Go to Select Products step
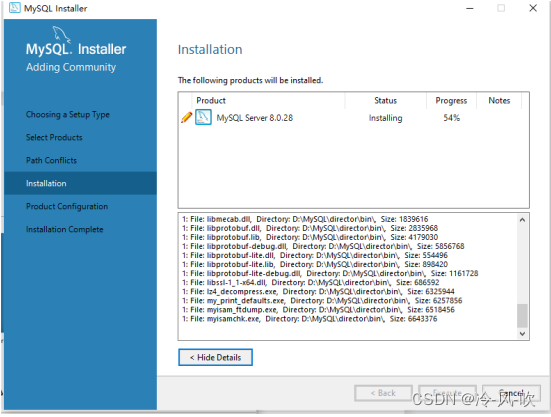The width and height of the screenshot is (551, 417). click(54, 137)
